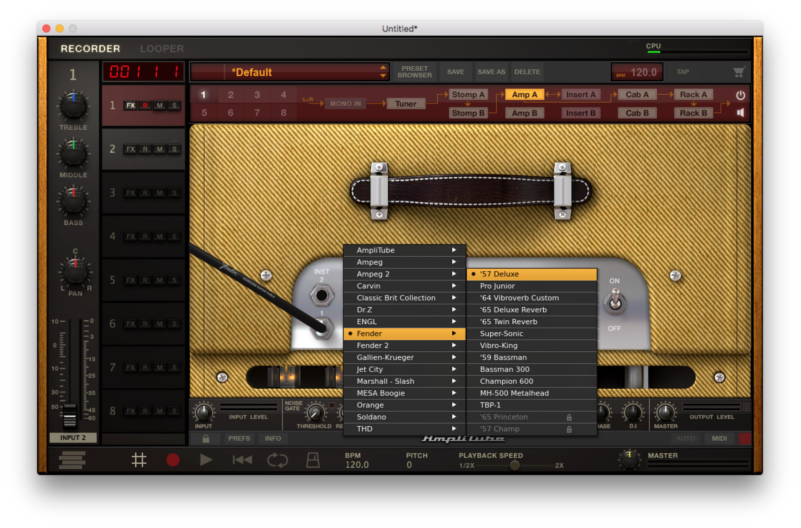
Task: Click the INPUT knob below the amp
Action: [x=203, y=412]
